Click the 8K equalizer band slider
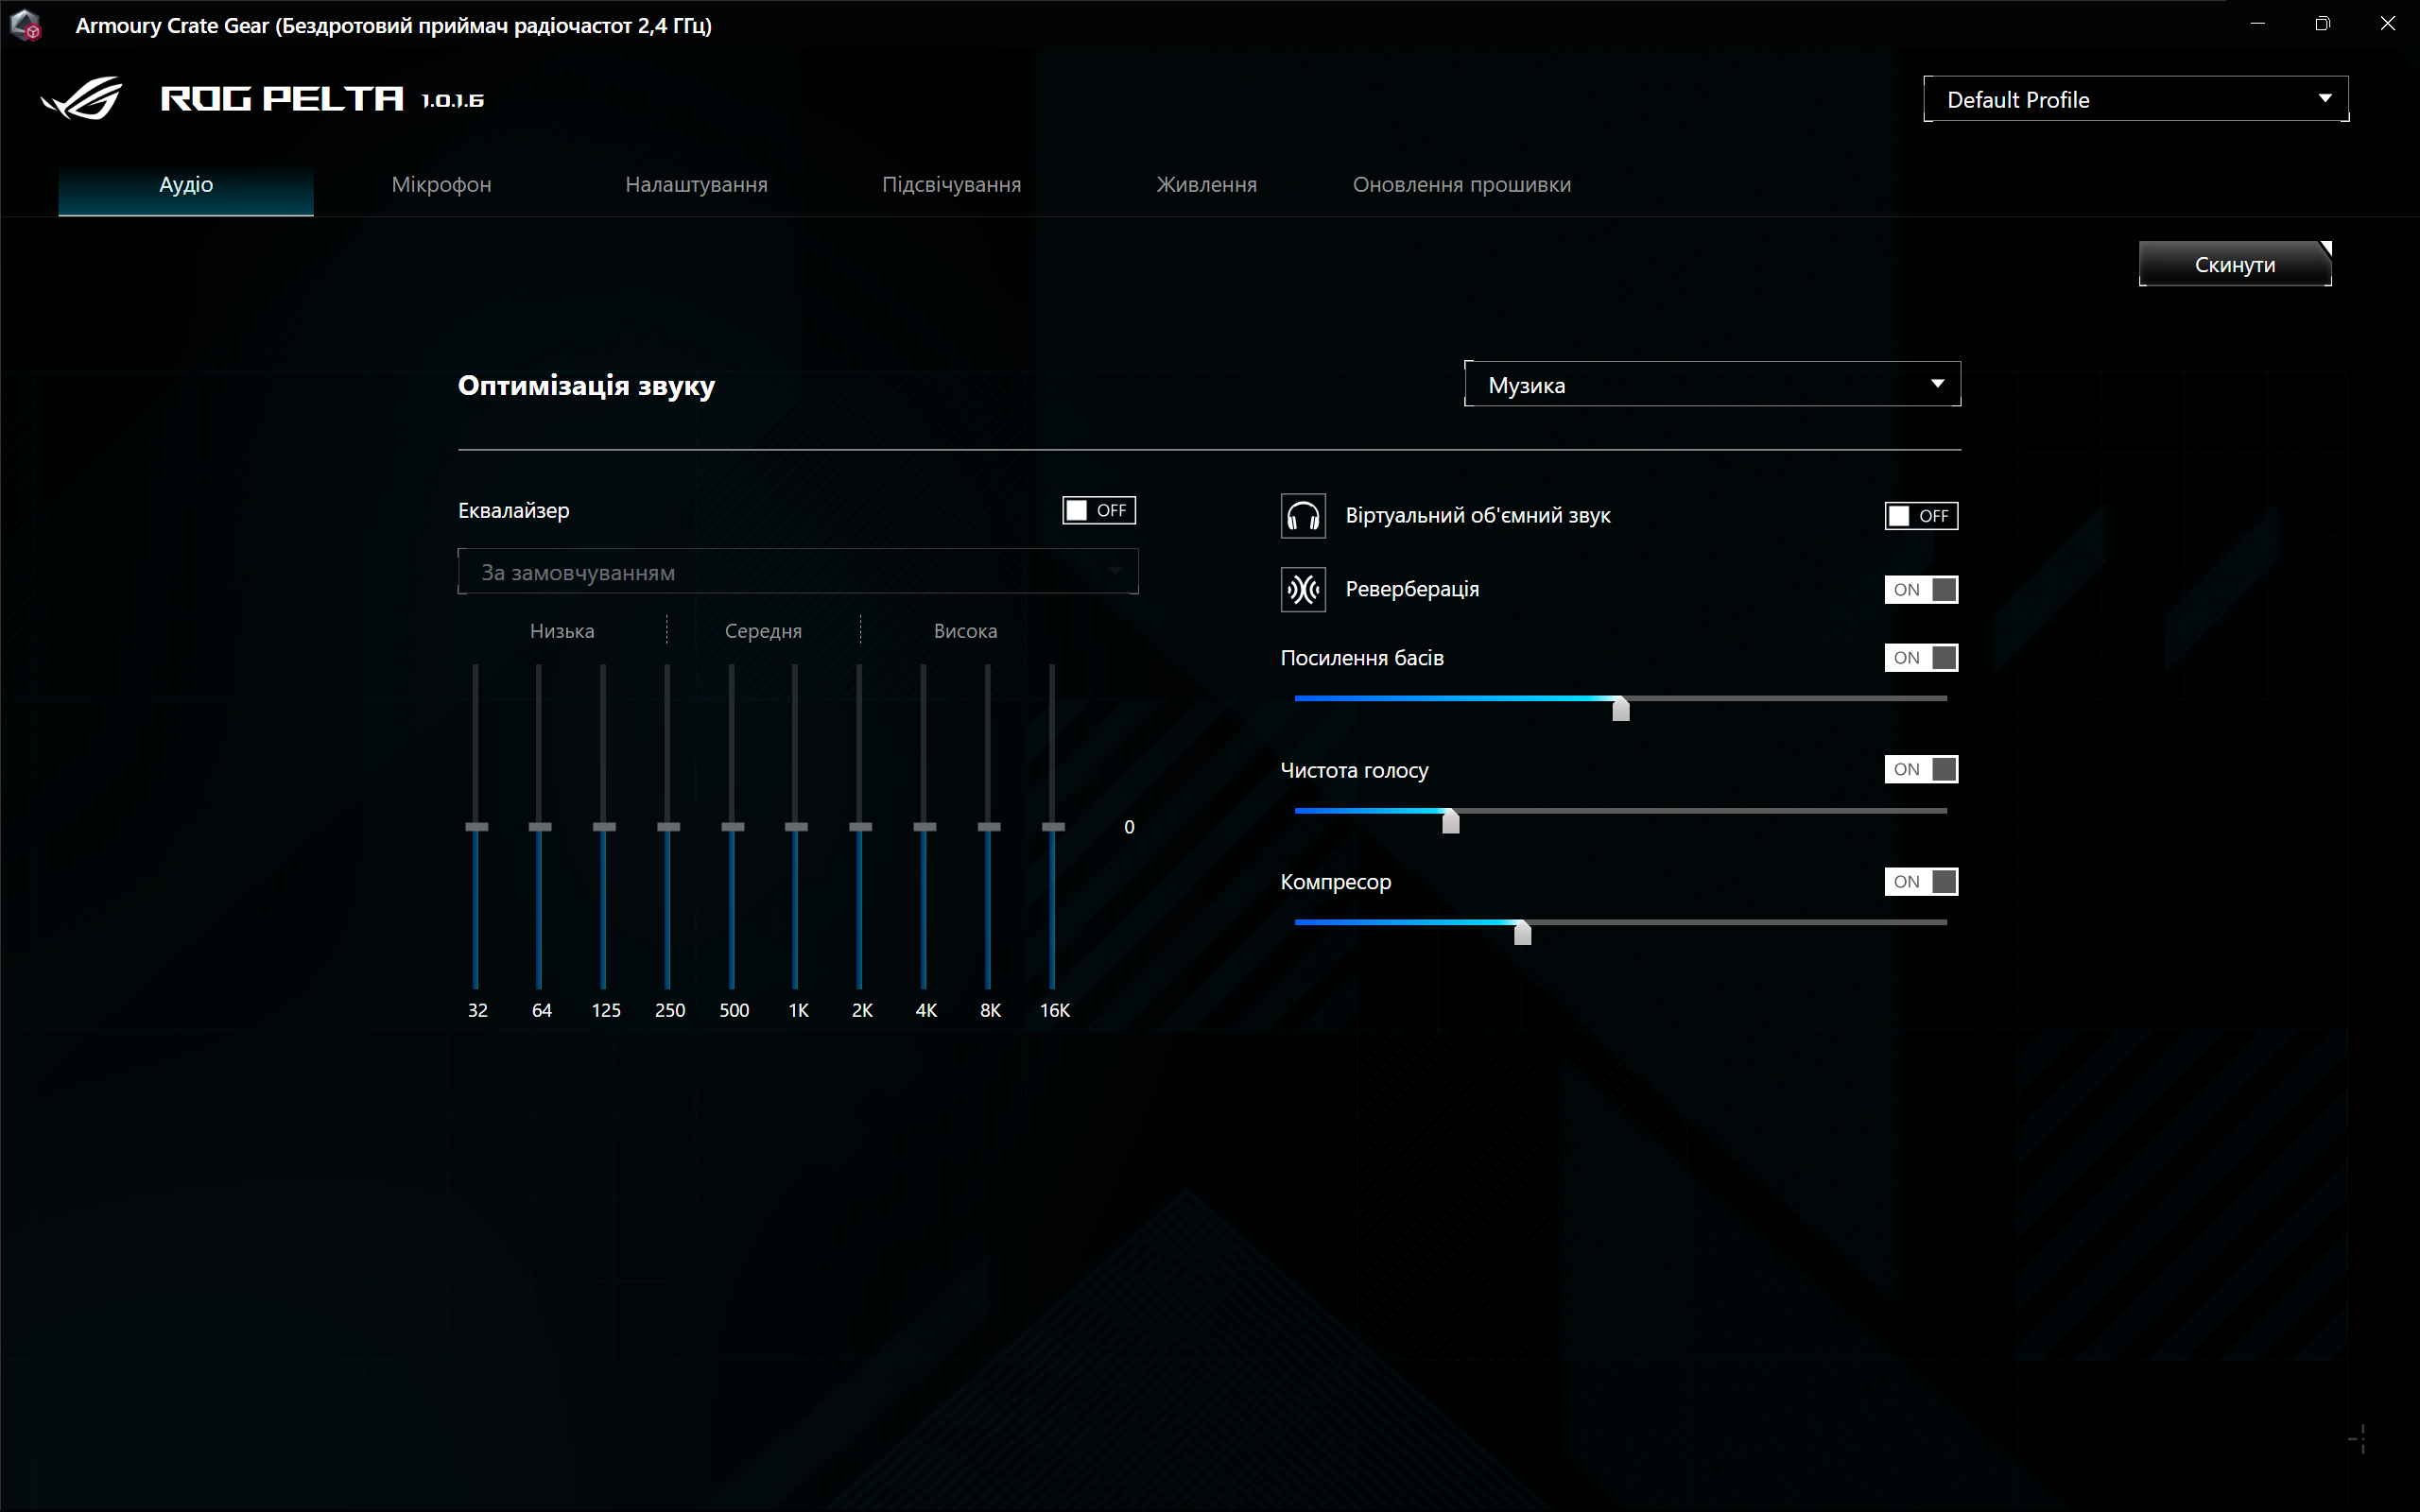Viewport: 2420px width, 1512px height. click(988, 827)
